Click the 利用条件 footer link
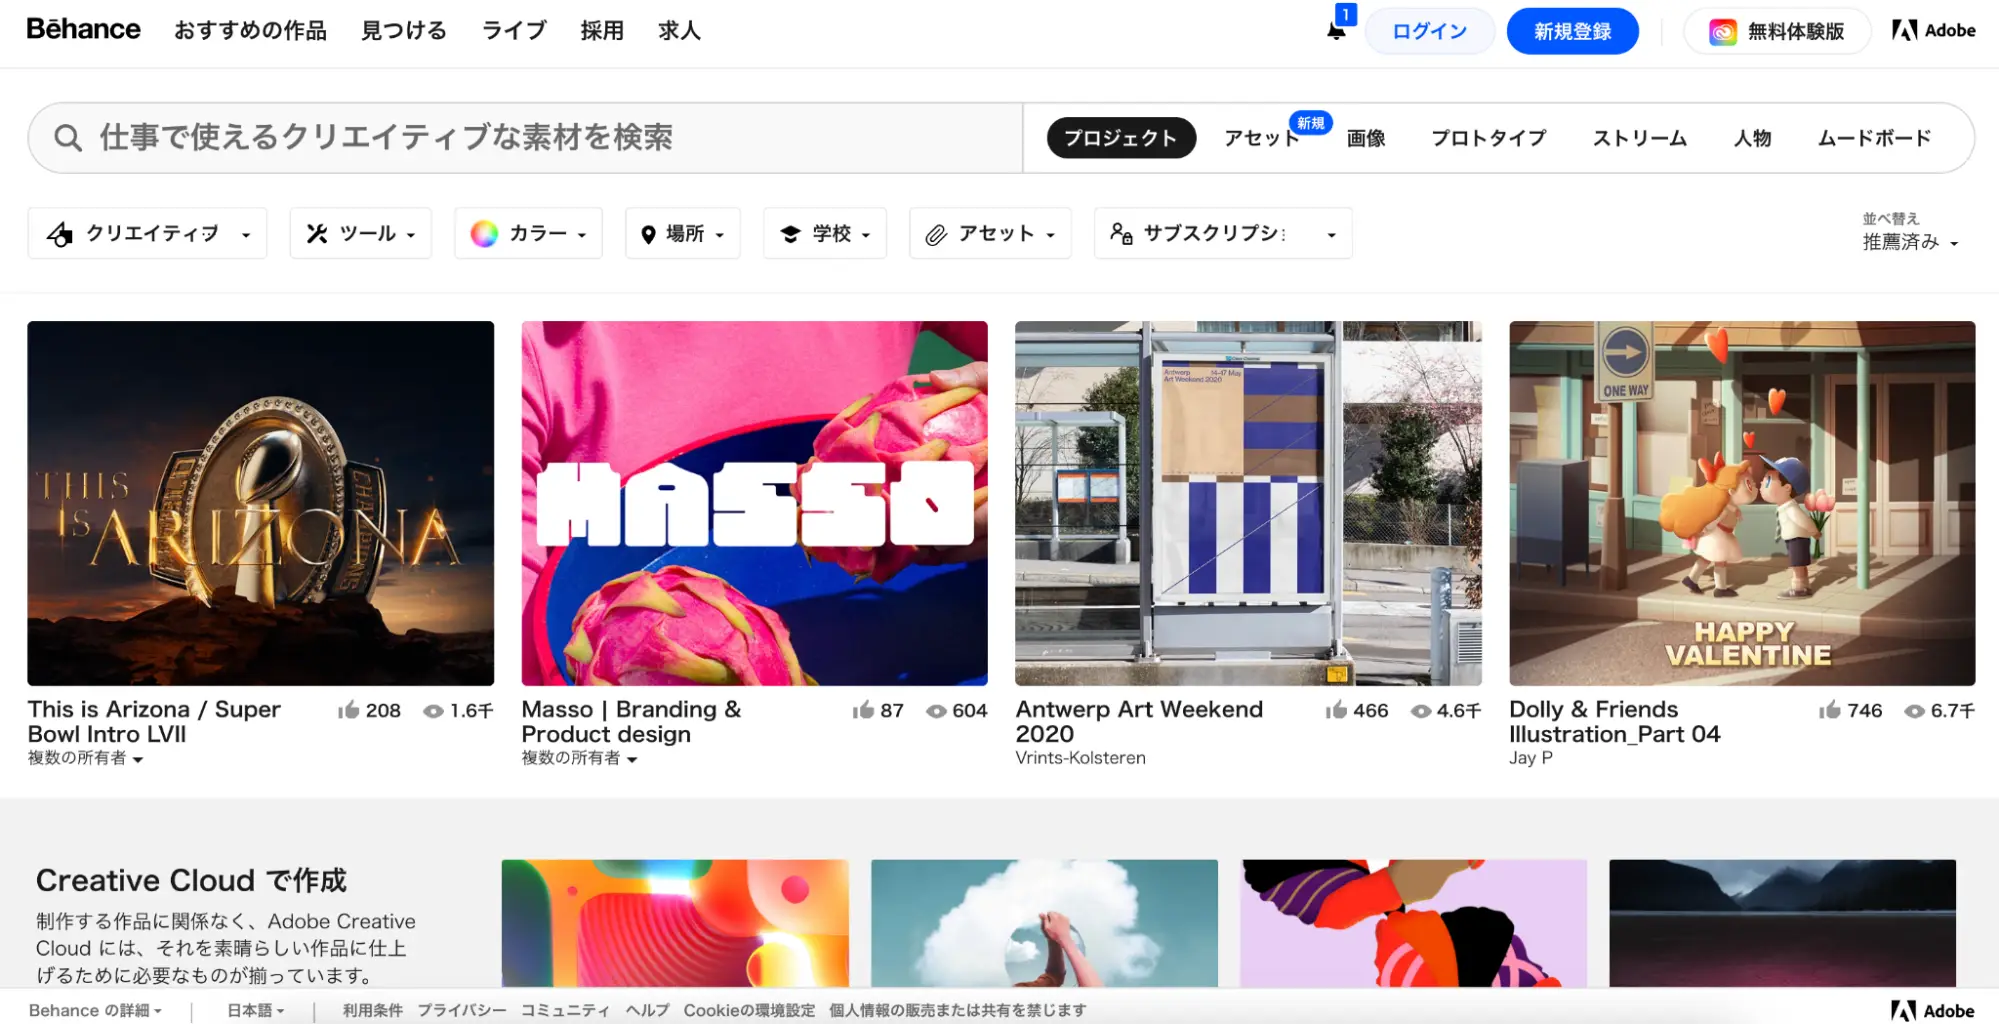This screenshot has height=1024, width=1999. tap(373, 1010)
